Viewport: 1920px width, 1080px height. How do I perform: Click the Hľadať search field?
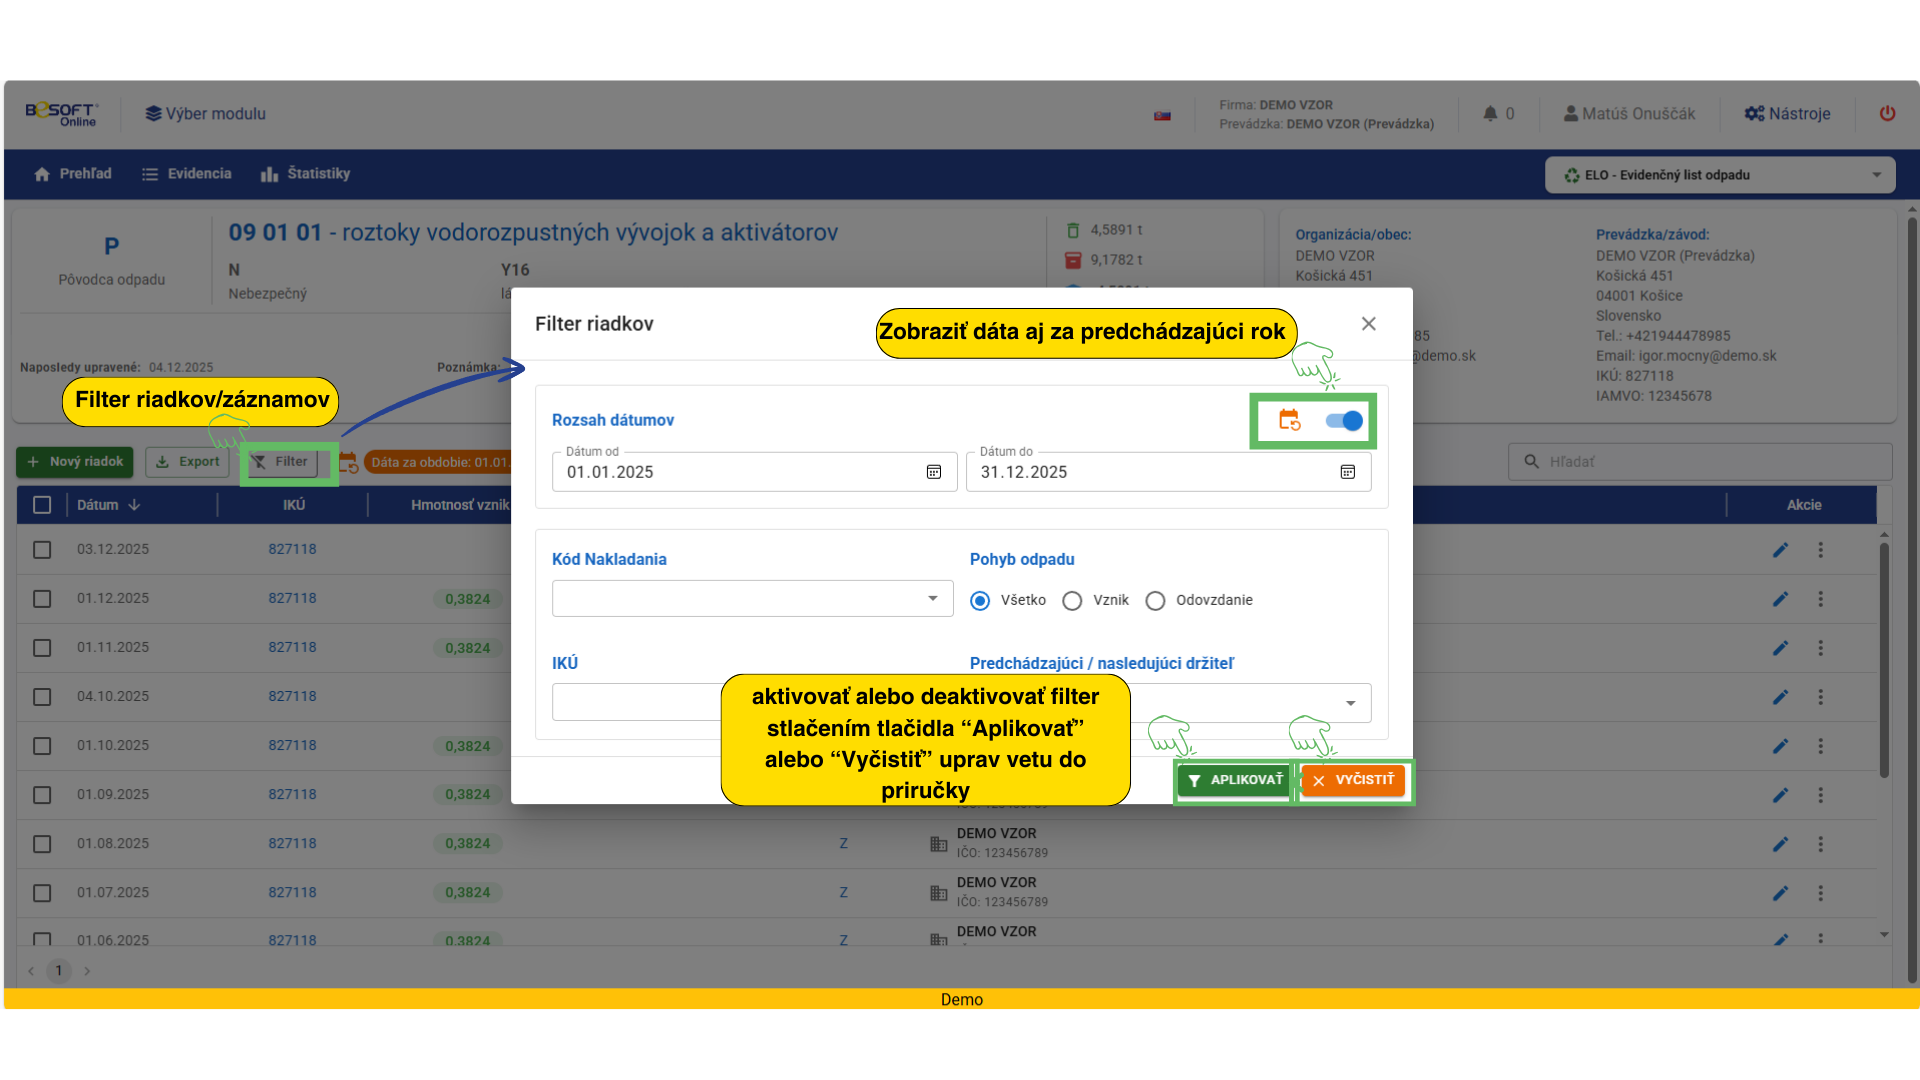[1700, 462]
